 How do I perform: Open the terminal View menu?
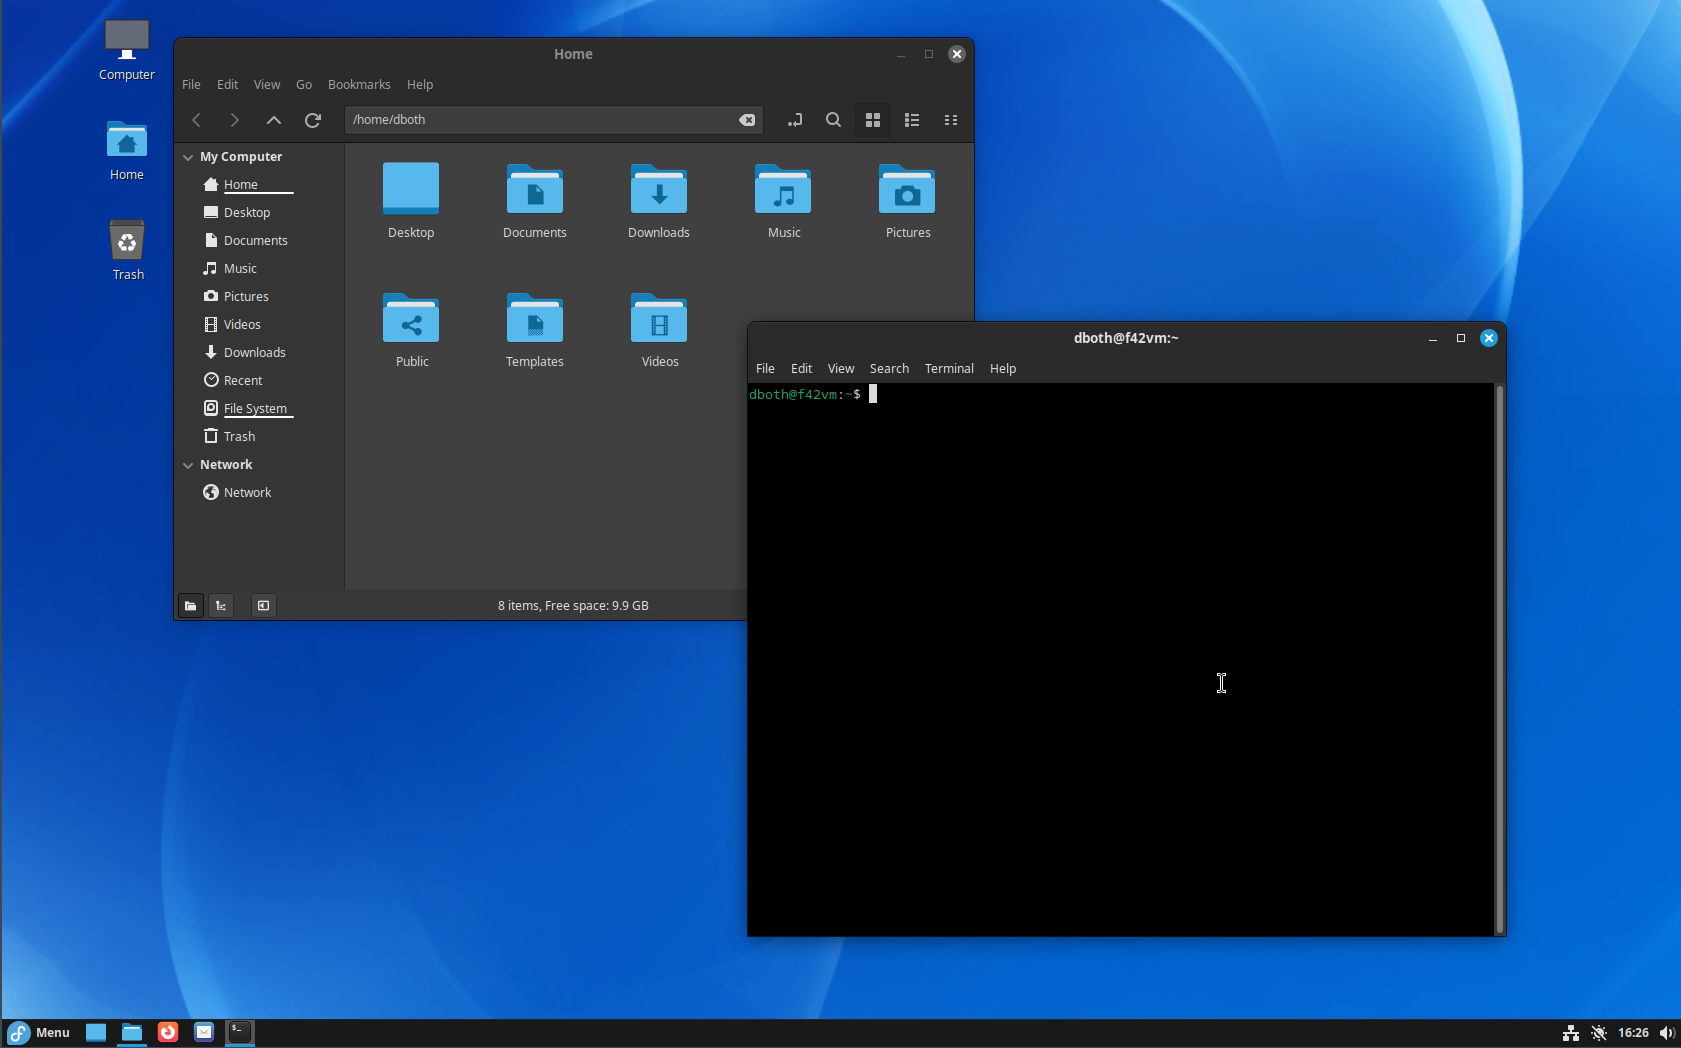pos(841,369)
